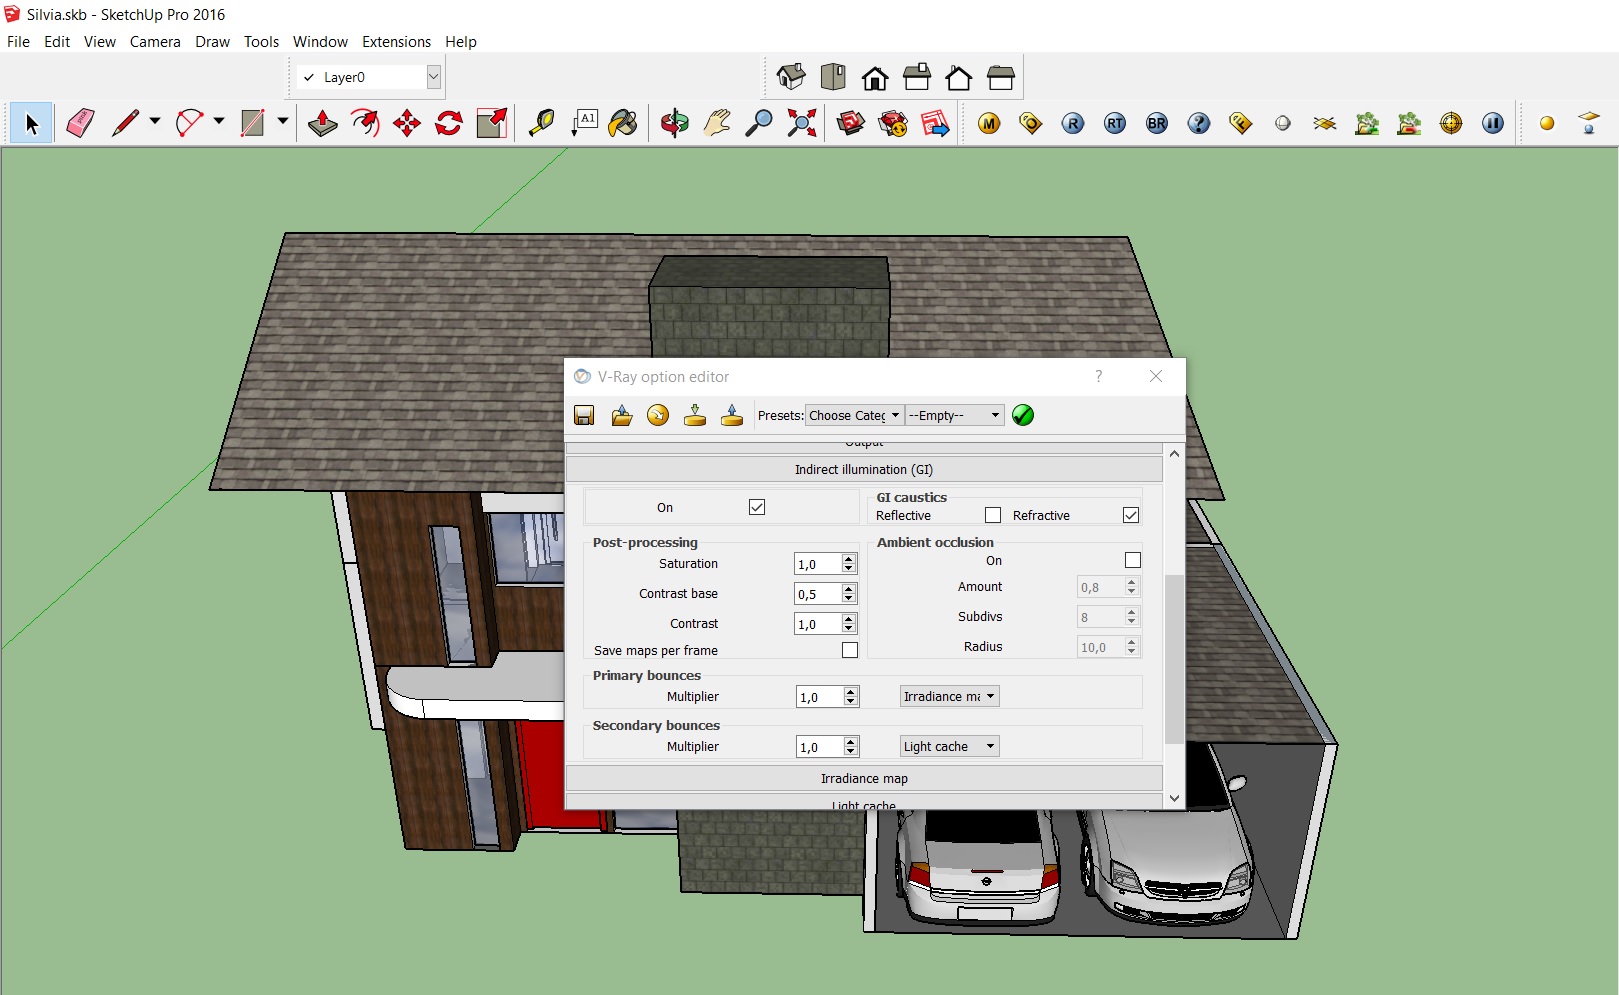The image size is (1619, 995).
Task: Choose the Paint Bucket tool
Action: click(x=622, y=123)
